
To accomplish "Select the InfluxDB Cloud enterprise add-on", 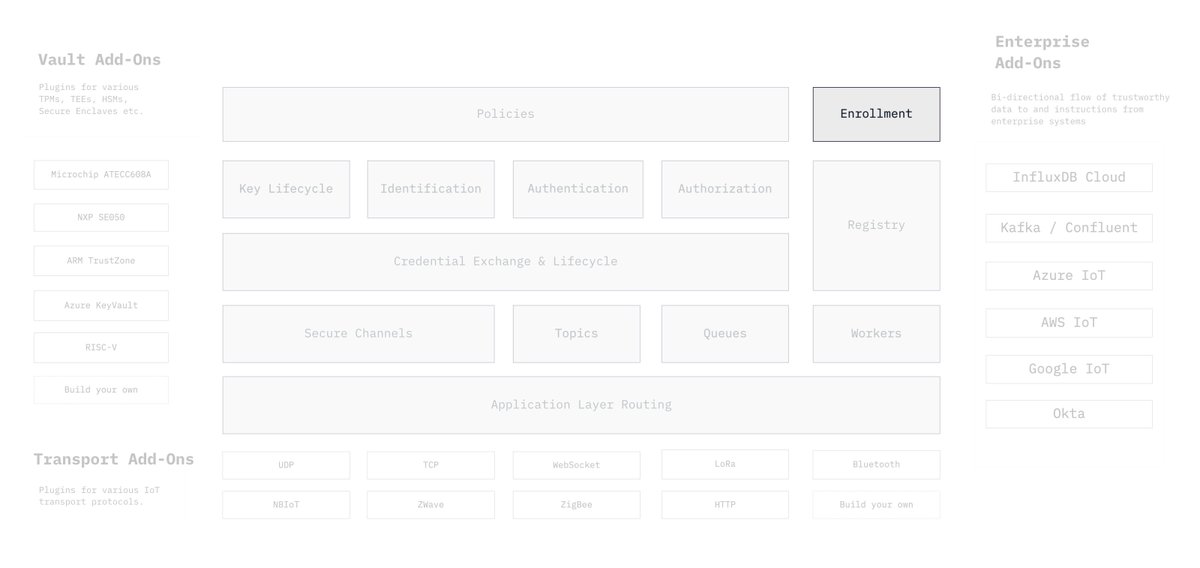I will pos(1069,178).
